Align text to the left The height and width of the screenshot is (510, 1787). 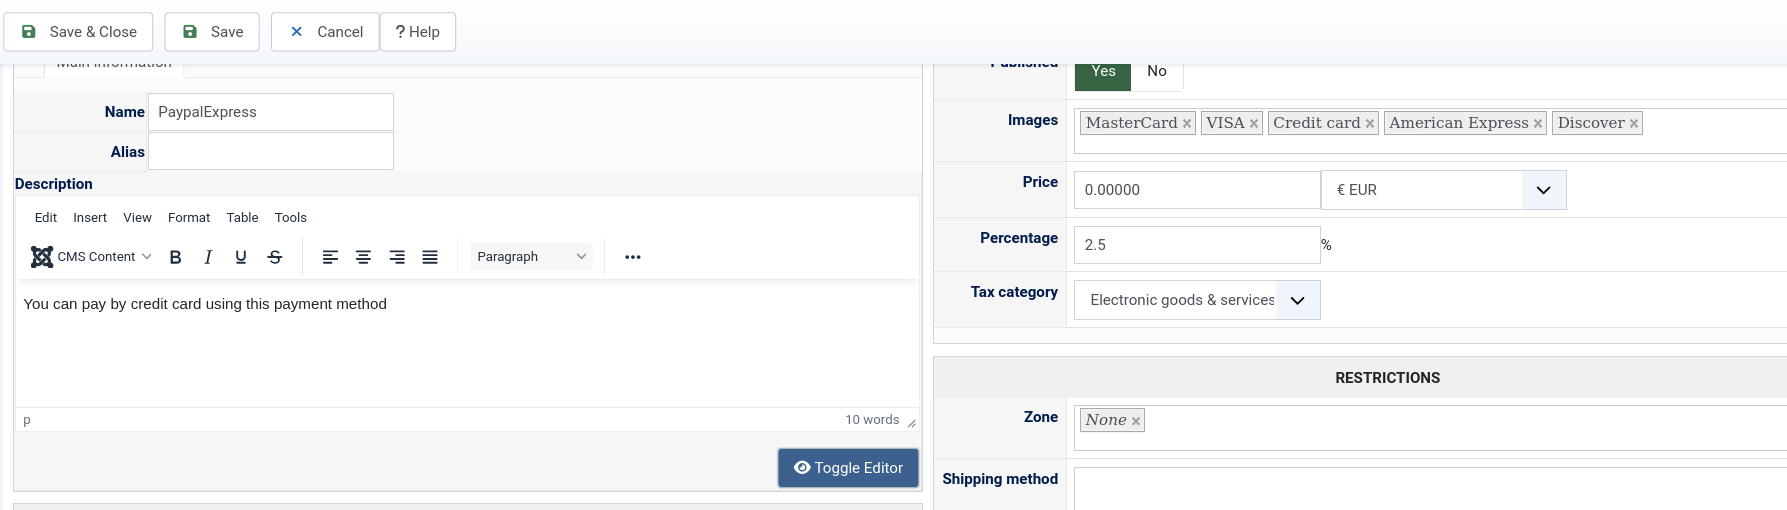click(x=330, y=257)
